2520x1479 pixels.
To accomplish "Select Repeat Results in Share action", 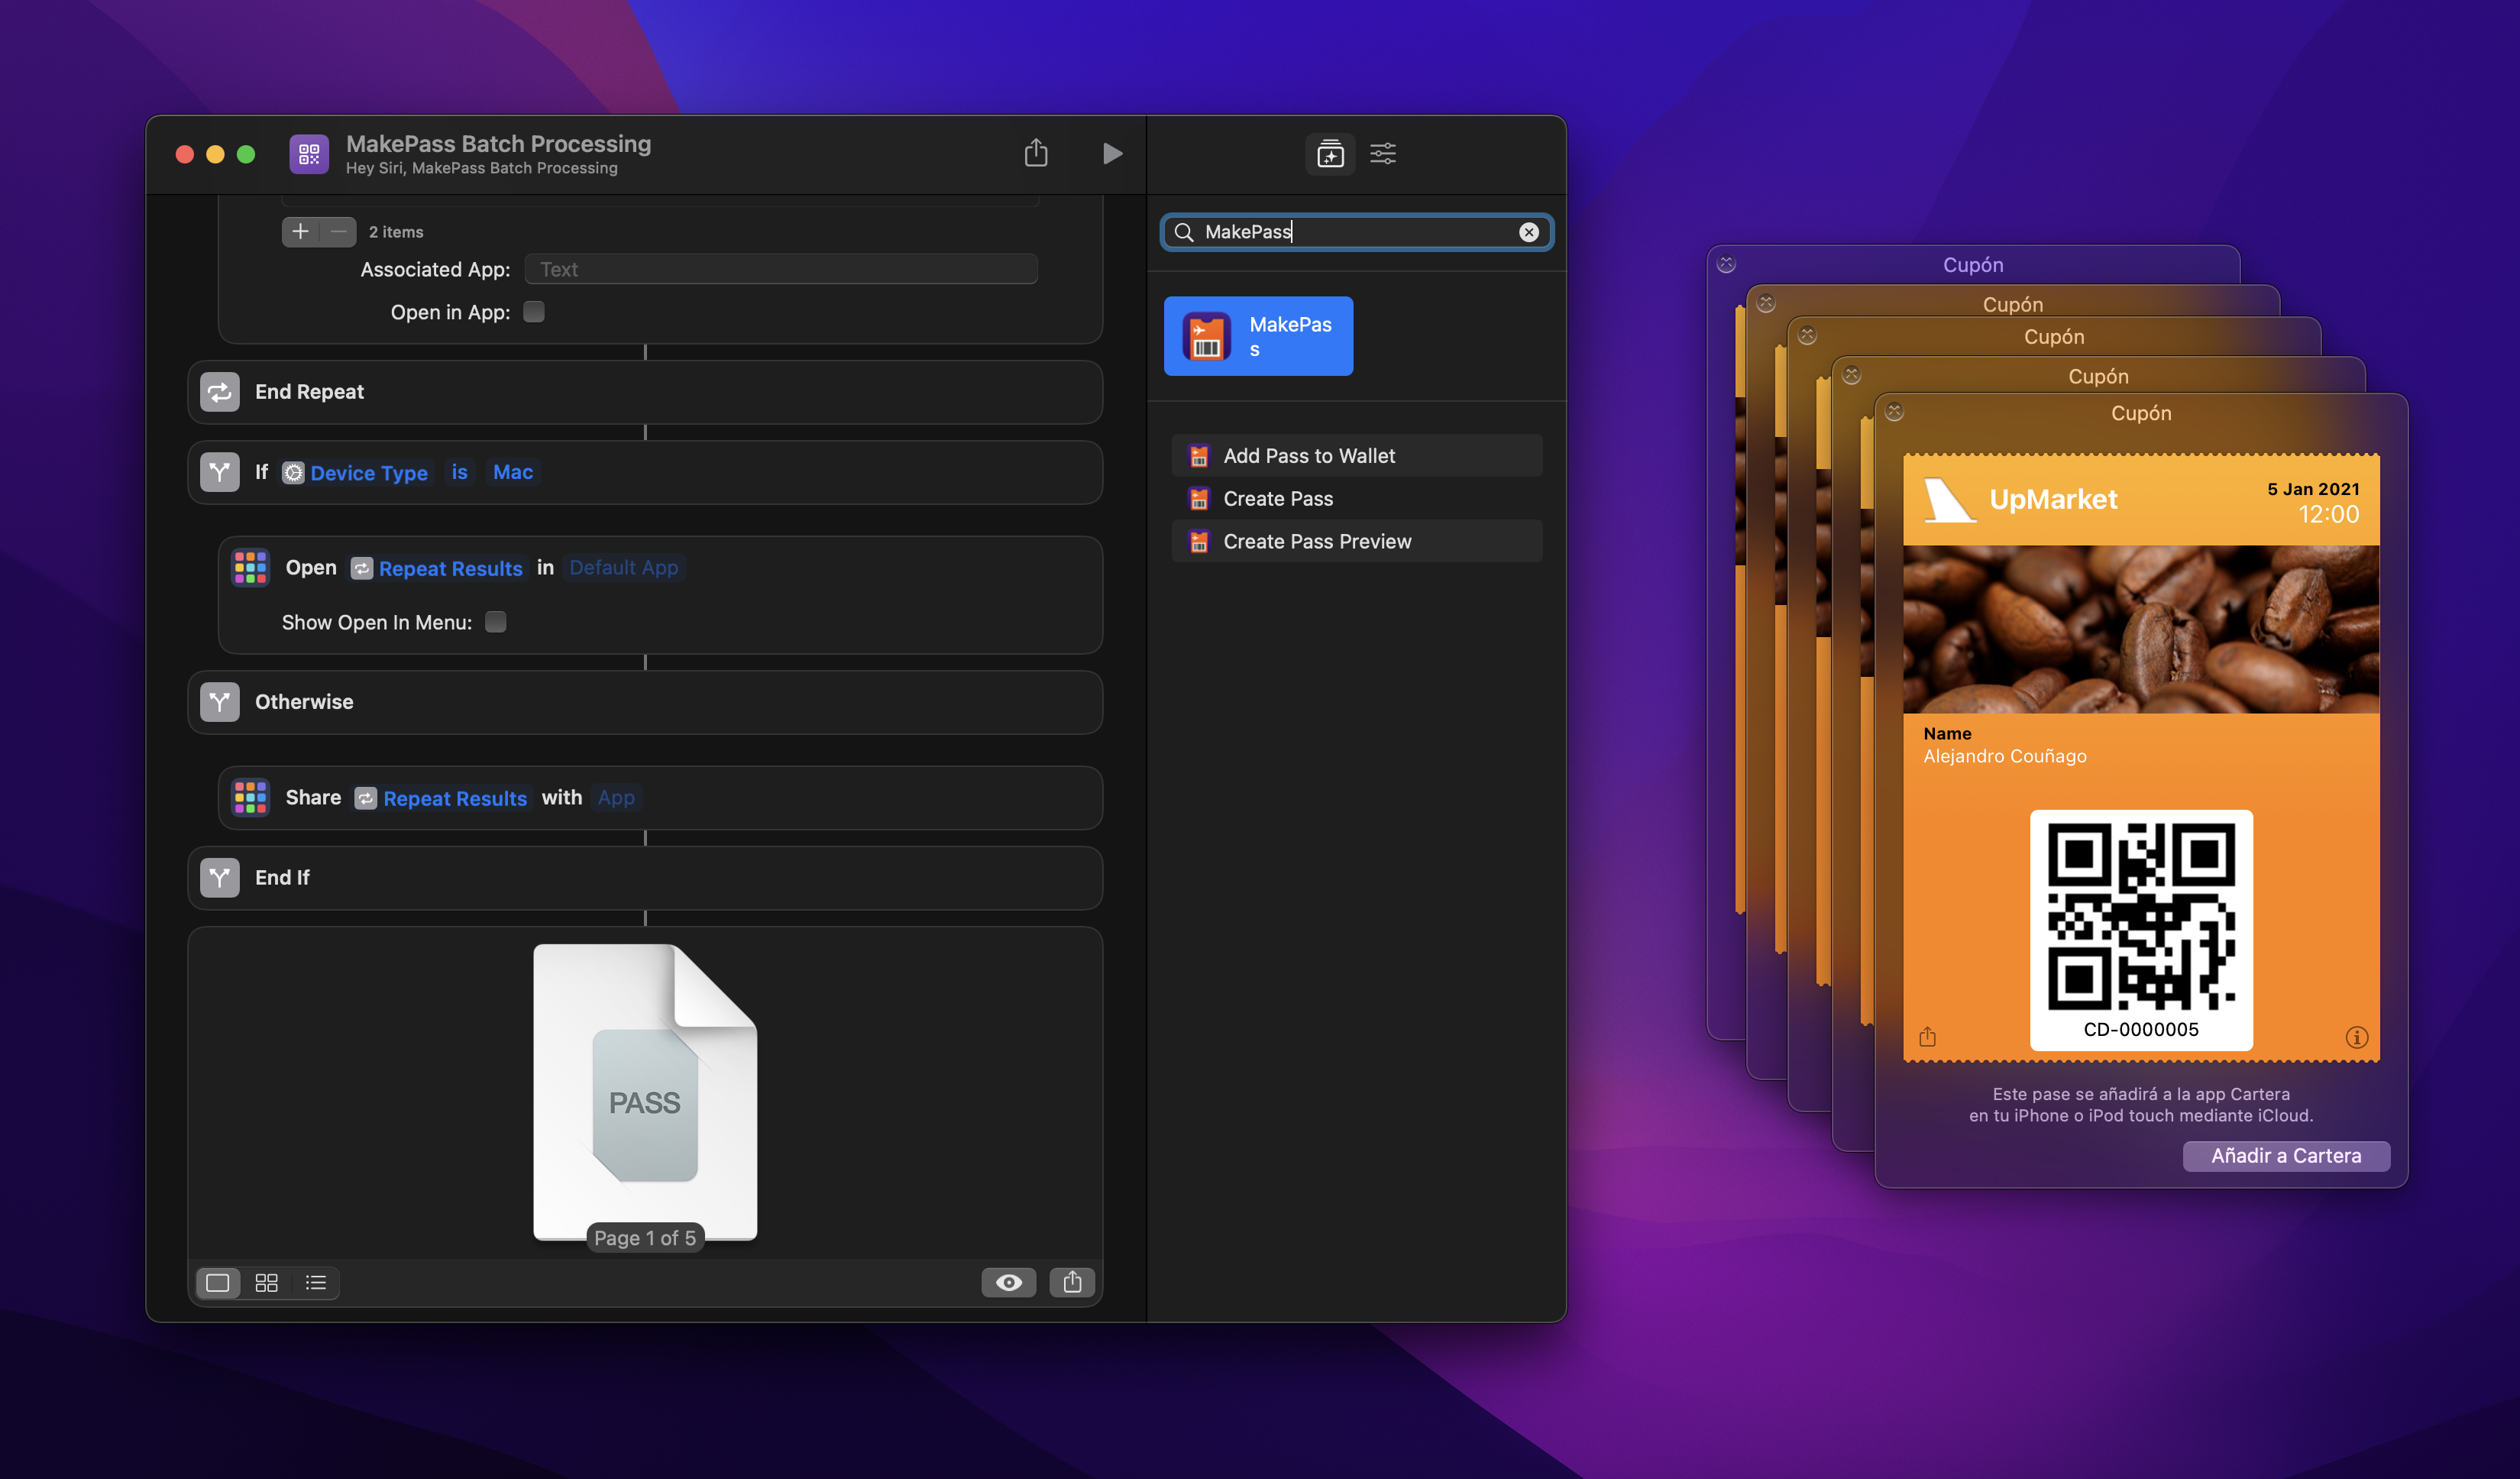I will 441,798.
